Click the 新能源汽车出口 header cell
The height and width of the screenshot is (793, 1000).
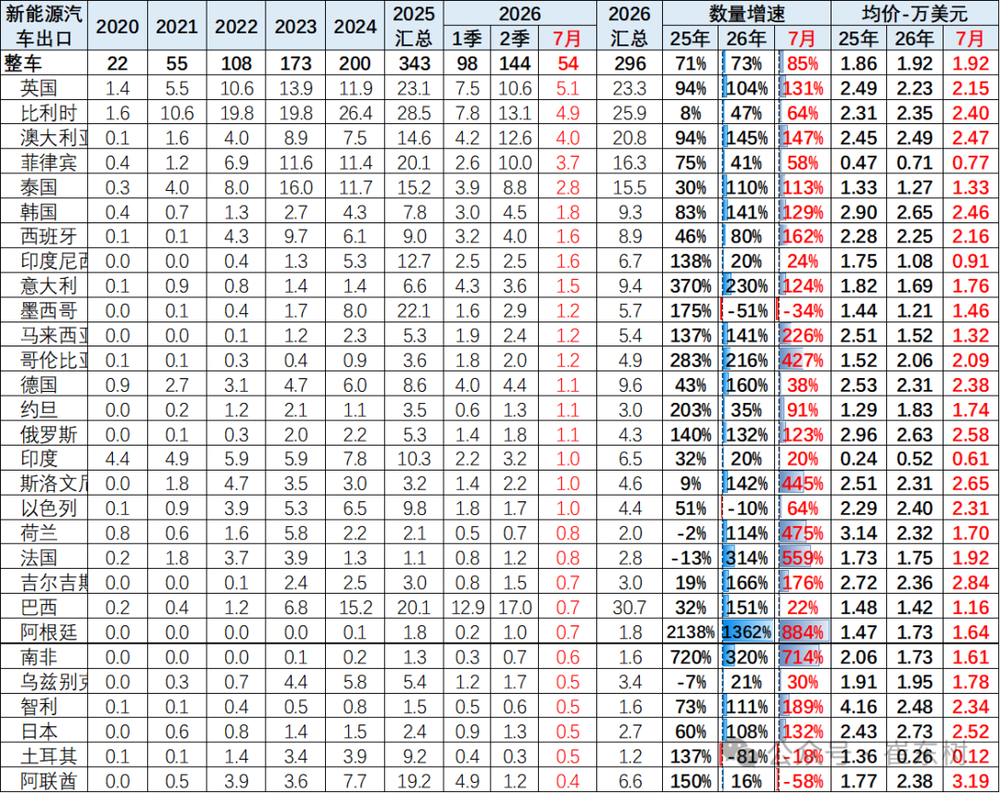pos(44,26)
